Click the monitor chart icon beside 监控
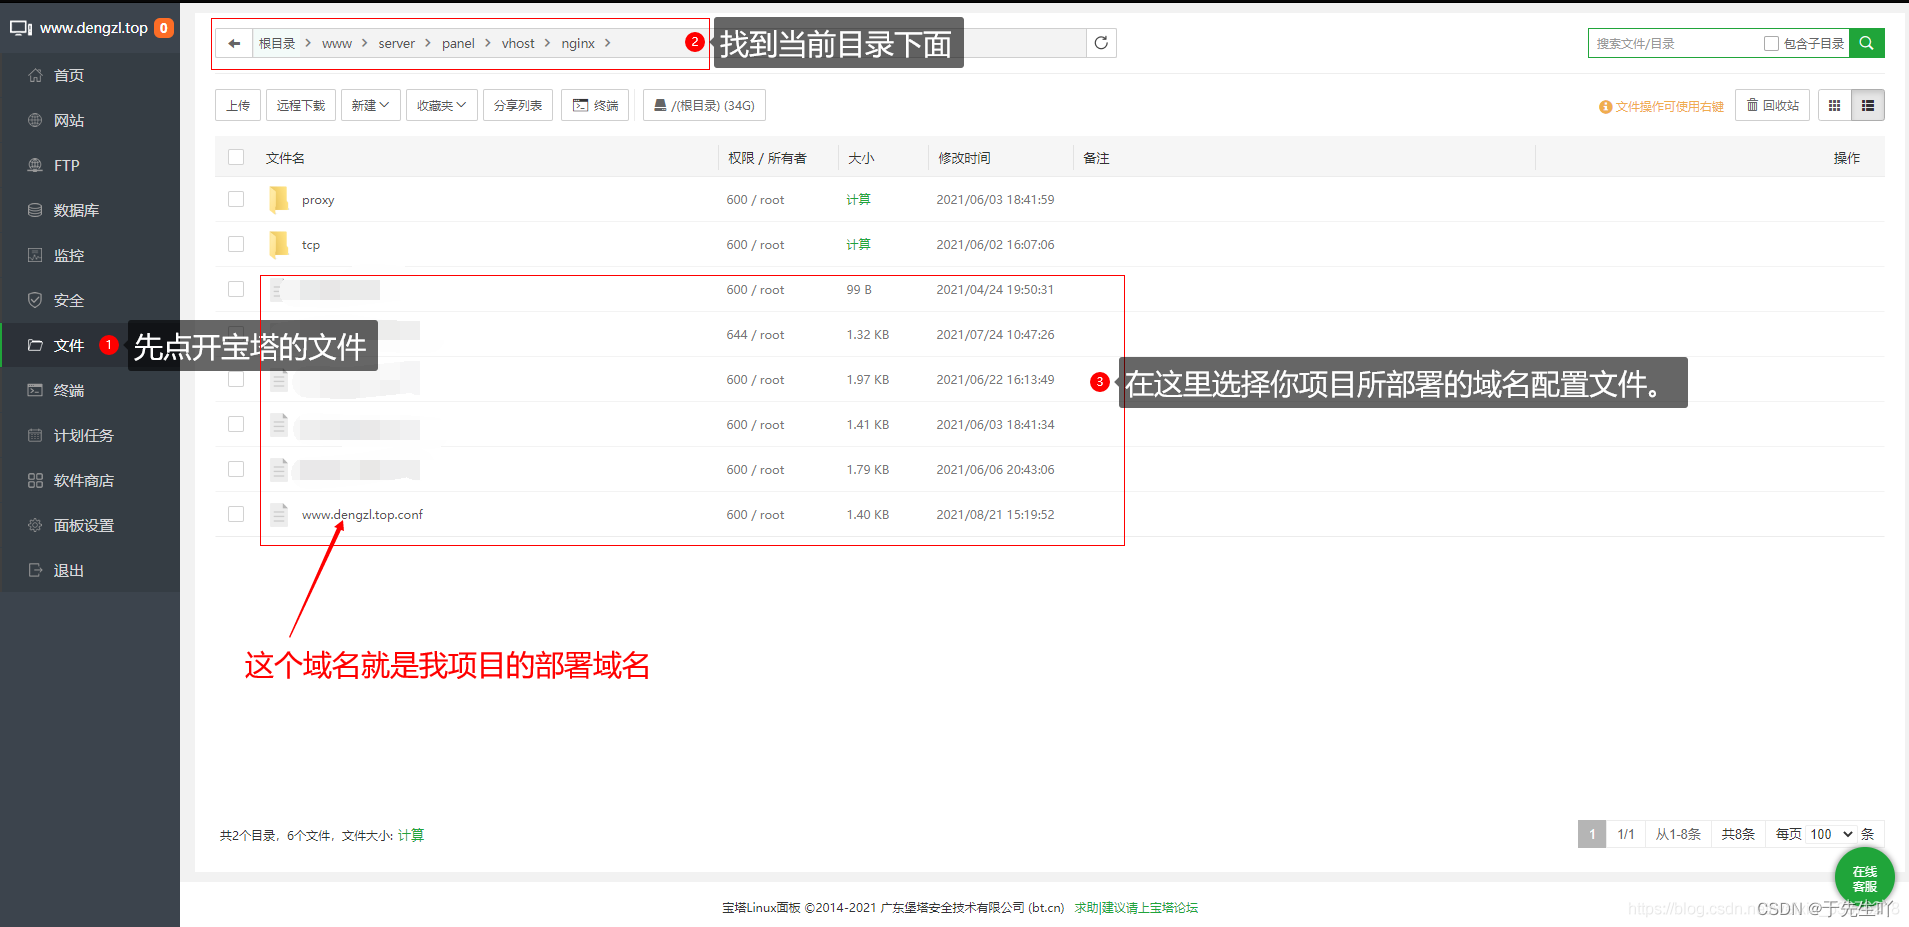Screen dimensions: 1909x927 coord(35,255)
